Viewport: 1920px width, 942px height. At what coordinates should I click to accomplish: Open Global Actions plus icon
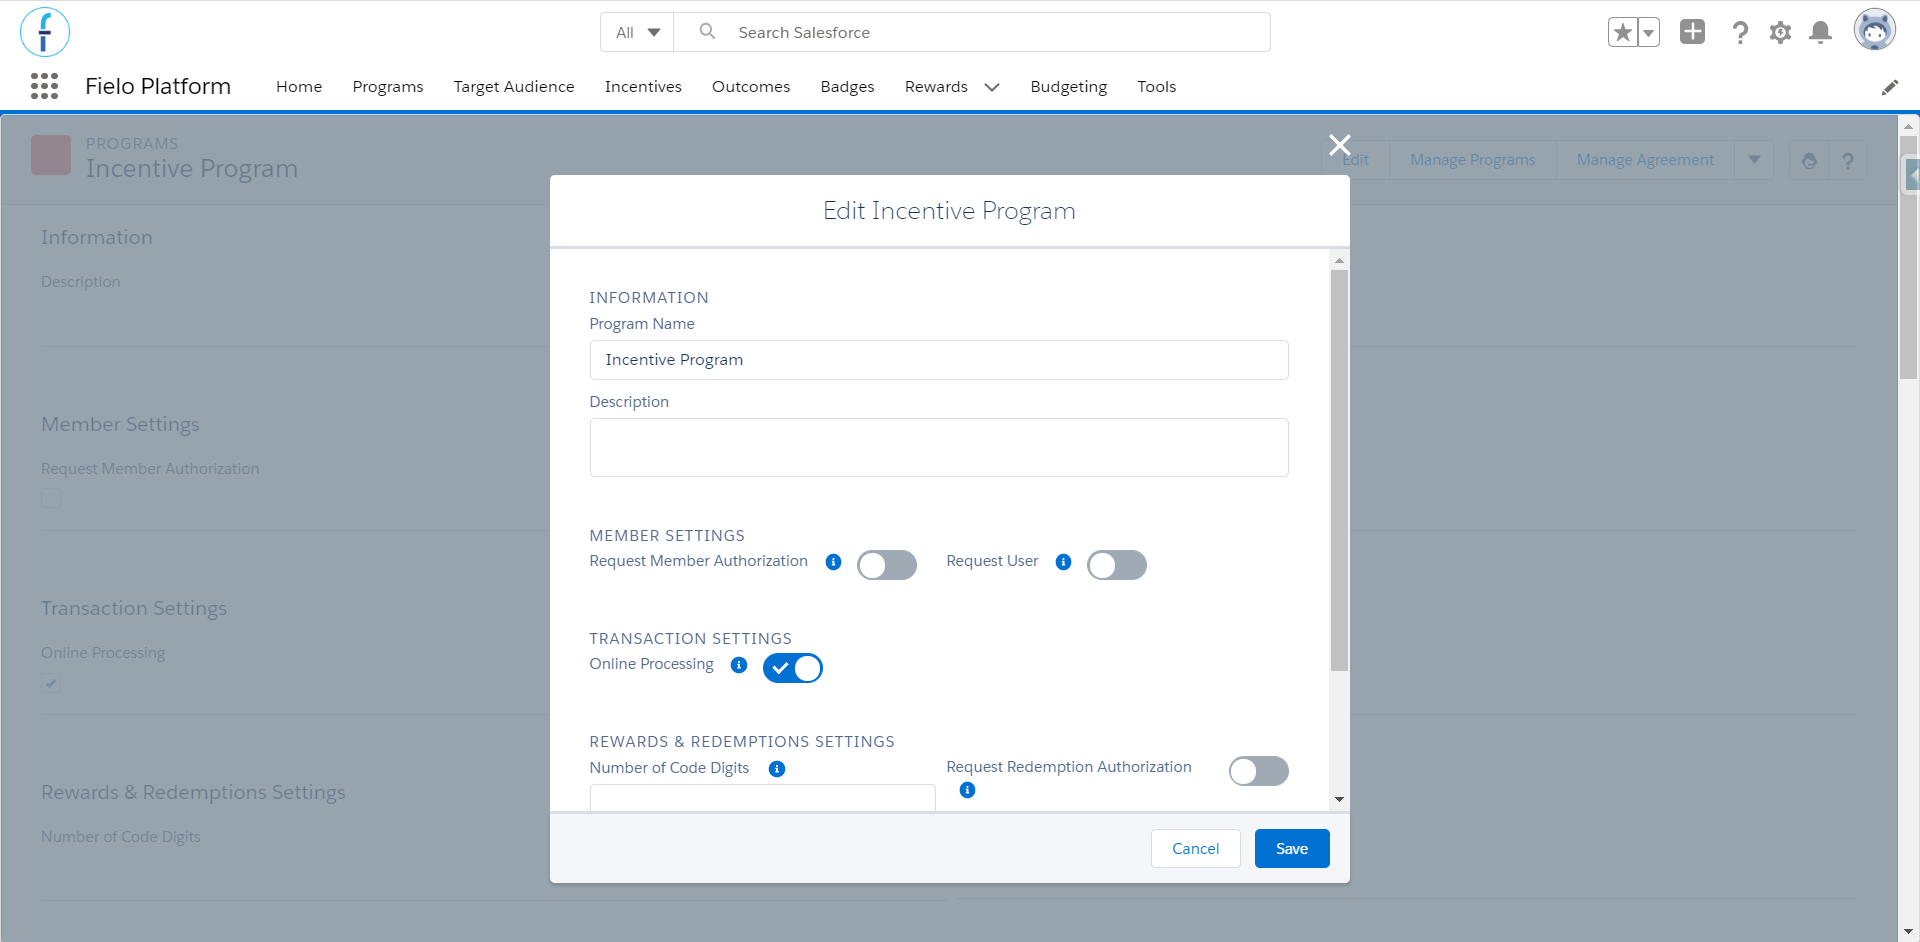point(1692,32)
